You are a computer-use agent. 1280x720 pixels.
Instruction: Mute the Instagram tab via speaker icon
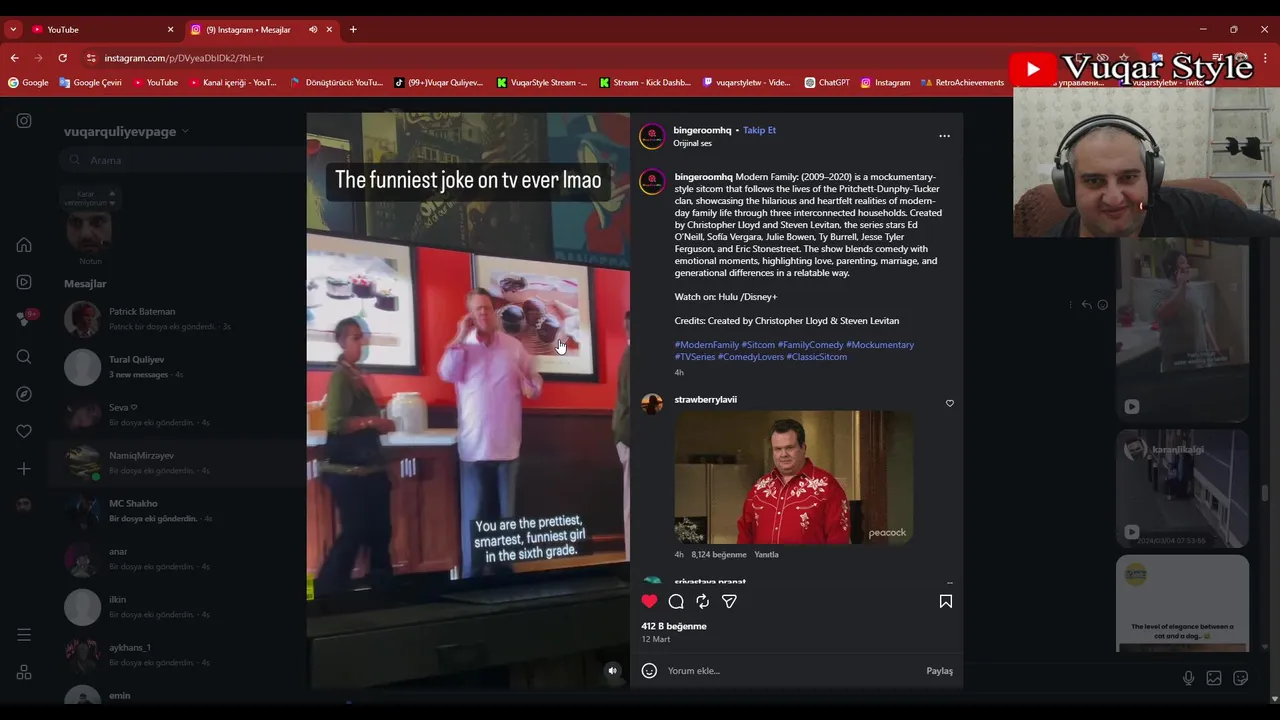pyautogui.click(x=313, y=30)
